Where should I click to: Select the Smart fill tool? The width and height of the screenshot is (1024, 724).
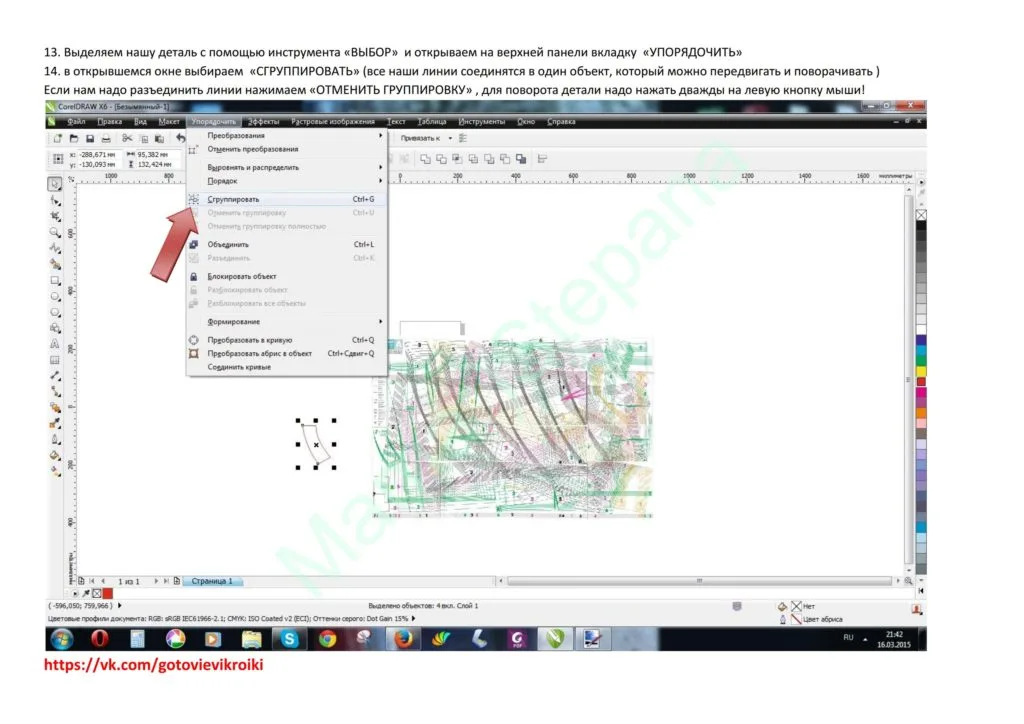coord(55,264)
